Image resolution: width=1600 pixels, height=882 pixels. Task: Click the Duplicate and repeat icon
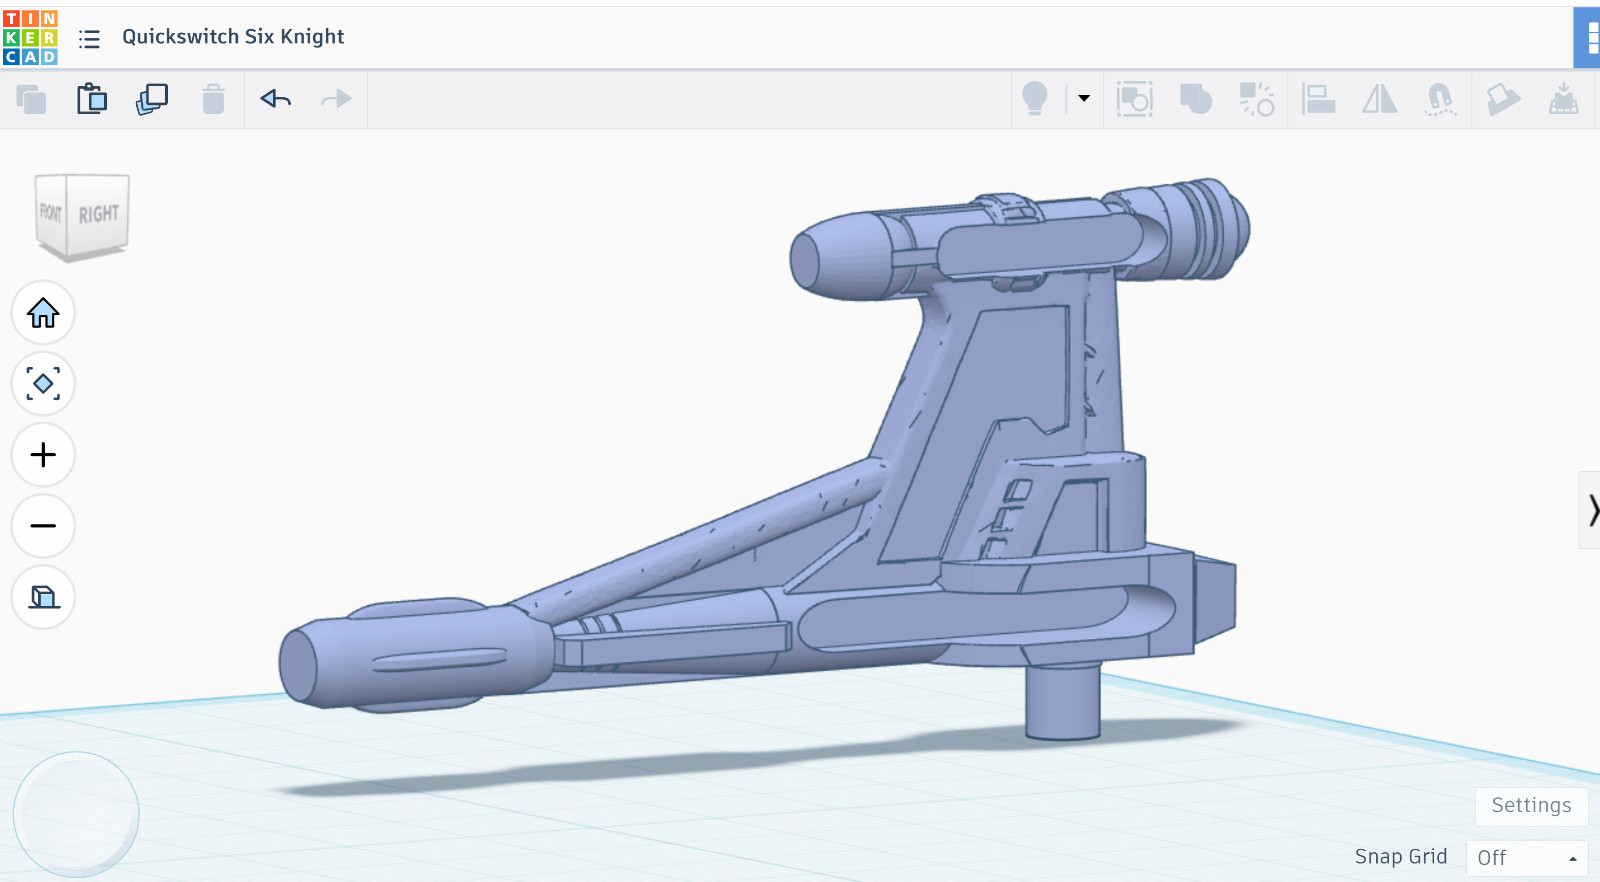(x=152, y=99)
